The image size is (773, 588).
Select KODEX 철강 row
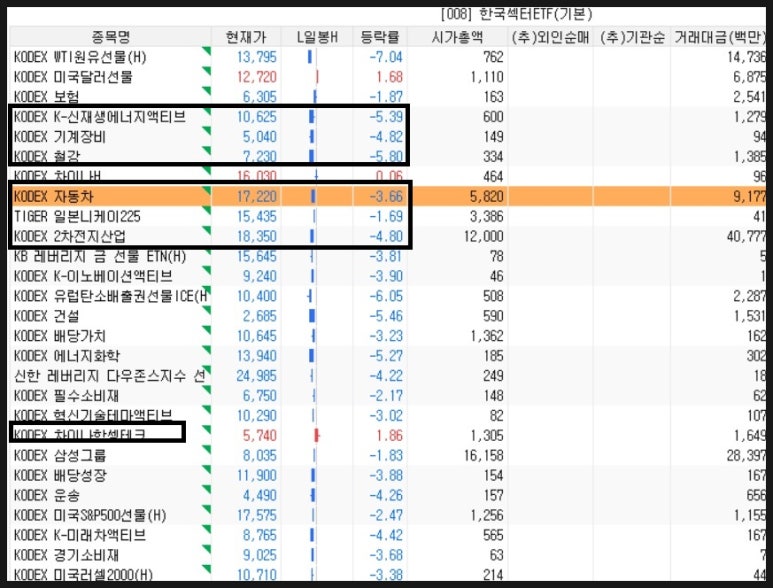pos(387,156)
